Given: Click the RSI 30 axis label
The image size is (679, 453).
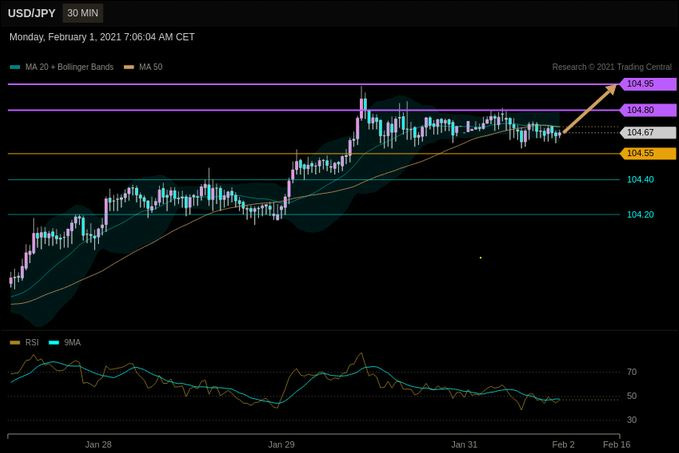Looking at the screenshot, I should (632, 420).
